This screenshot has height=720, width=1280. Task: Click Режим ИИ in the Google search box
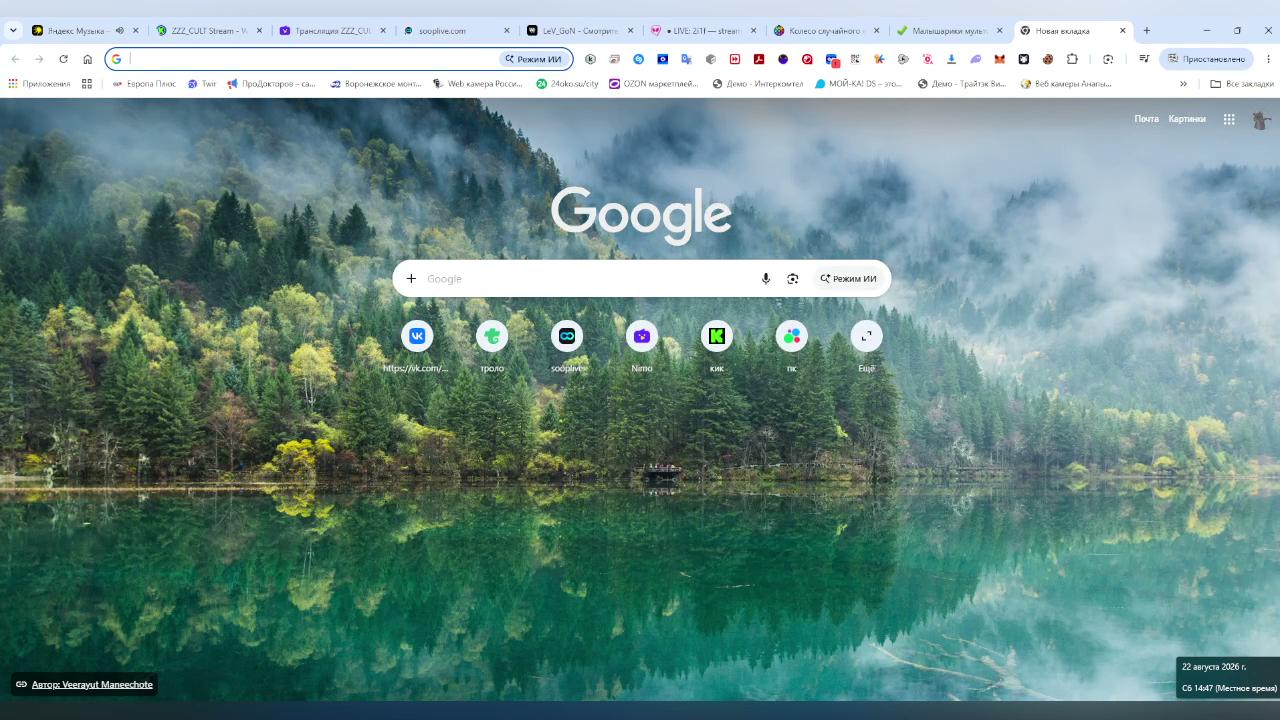848,279
